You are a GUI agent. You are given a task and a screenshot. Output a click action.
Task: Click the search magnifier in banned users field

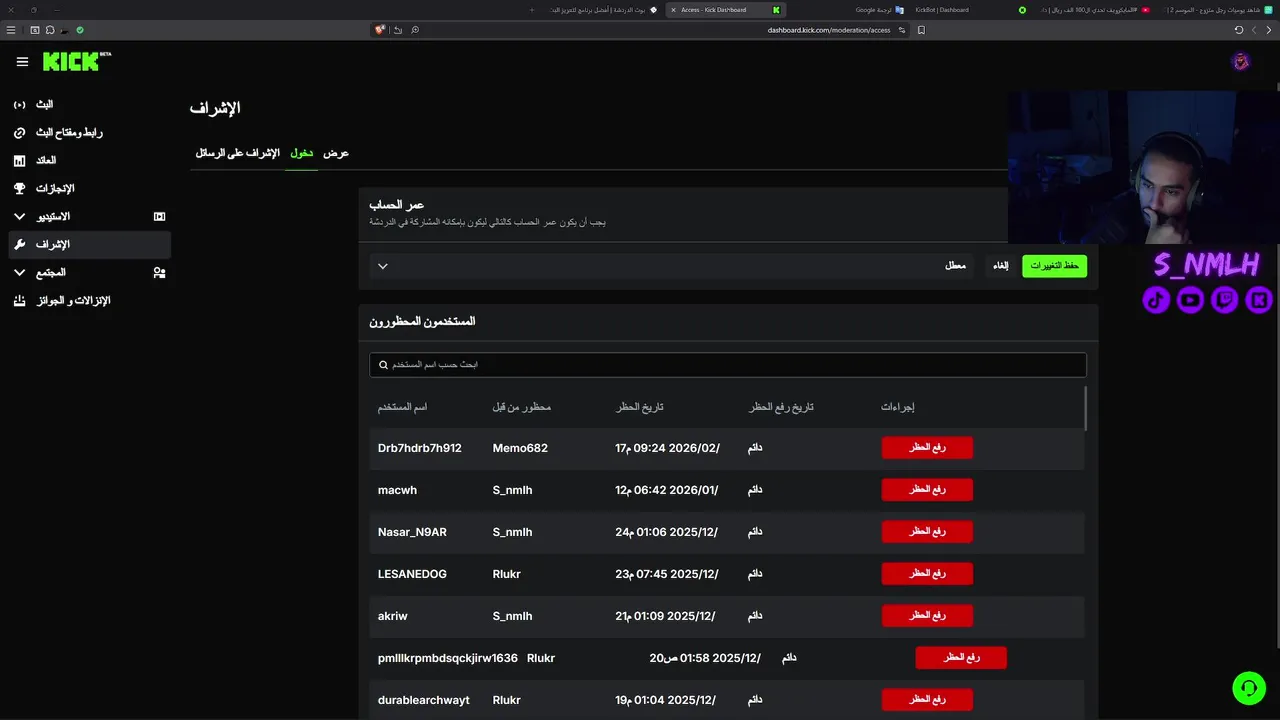[x=383, y=365]
